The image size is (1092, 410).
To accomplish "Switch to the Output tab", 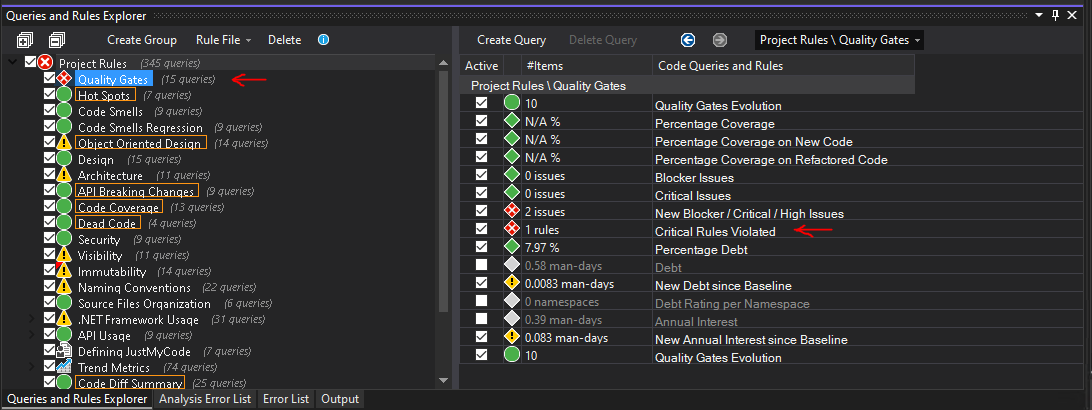I will coord(340,399).
